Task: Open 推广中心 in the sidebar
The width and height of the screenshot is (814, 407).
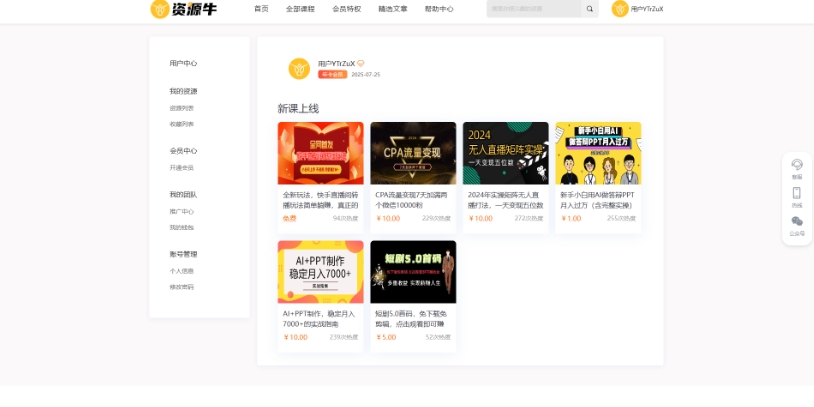Action: point(182,212)
